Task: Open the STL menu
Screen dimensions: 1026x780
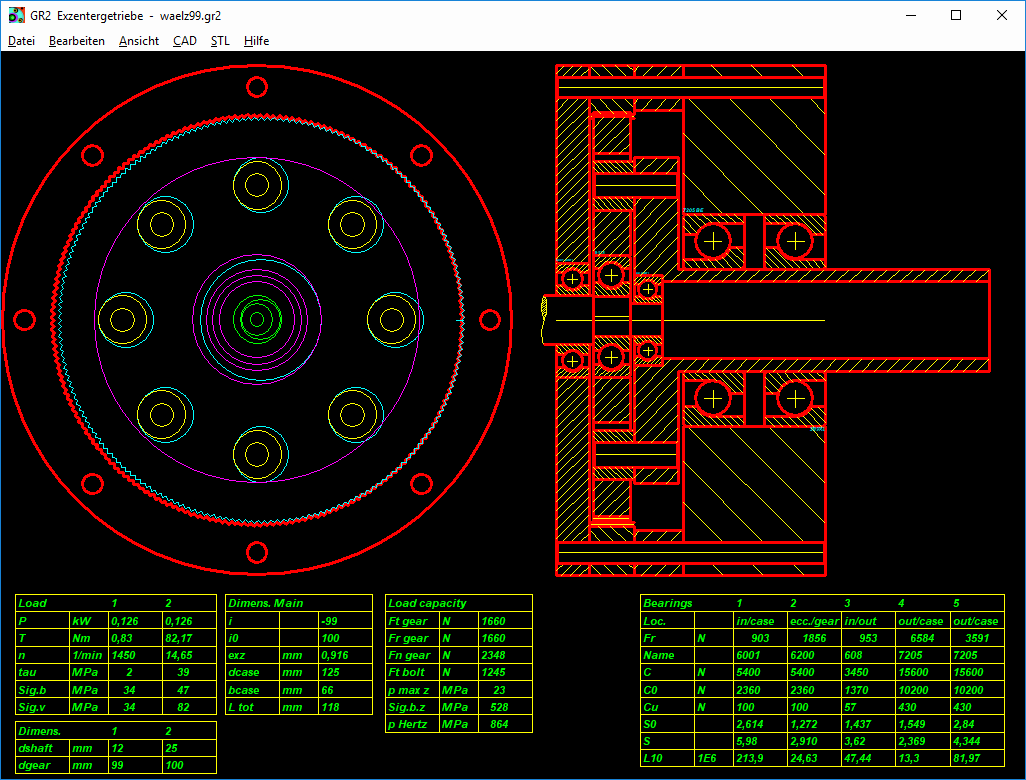Action: (x=220, y=41)
